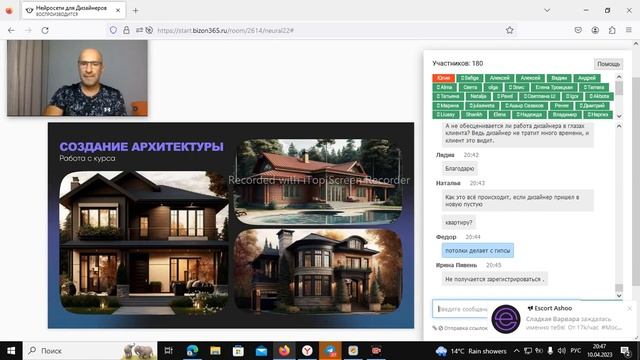Show hidden tray icons chevron
This screenshot has height=360, width=640.
click(516, 351)
